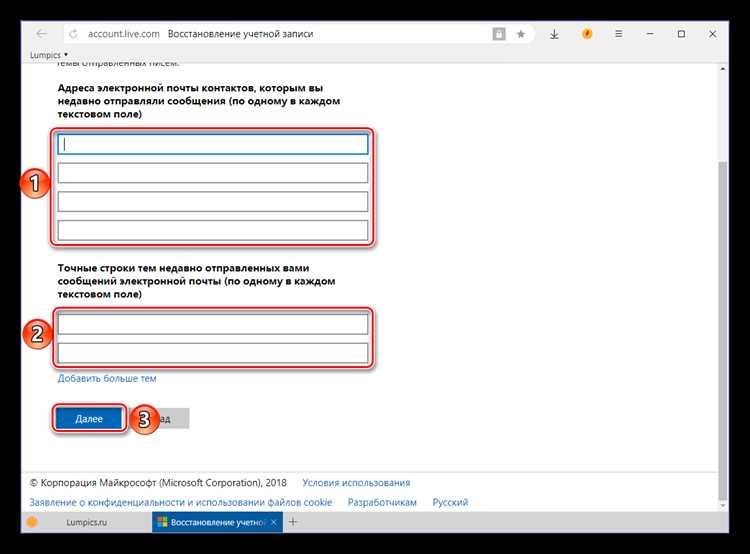Click the third contact email field
Viewport: 750px width, 554px height.
(x=213, y=201)
